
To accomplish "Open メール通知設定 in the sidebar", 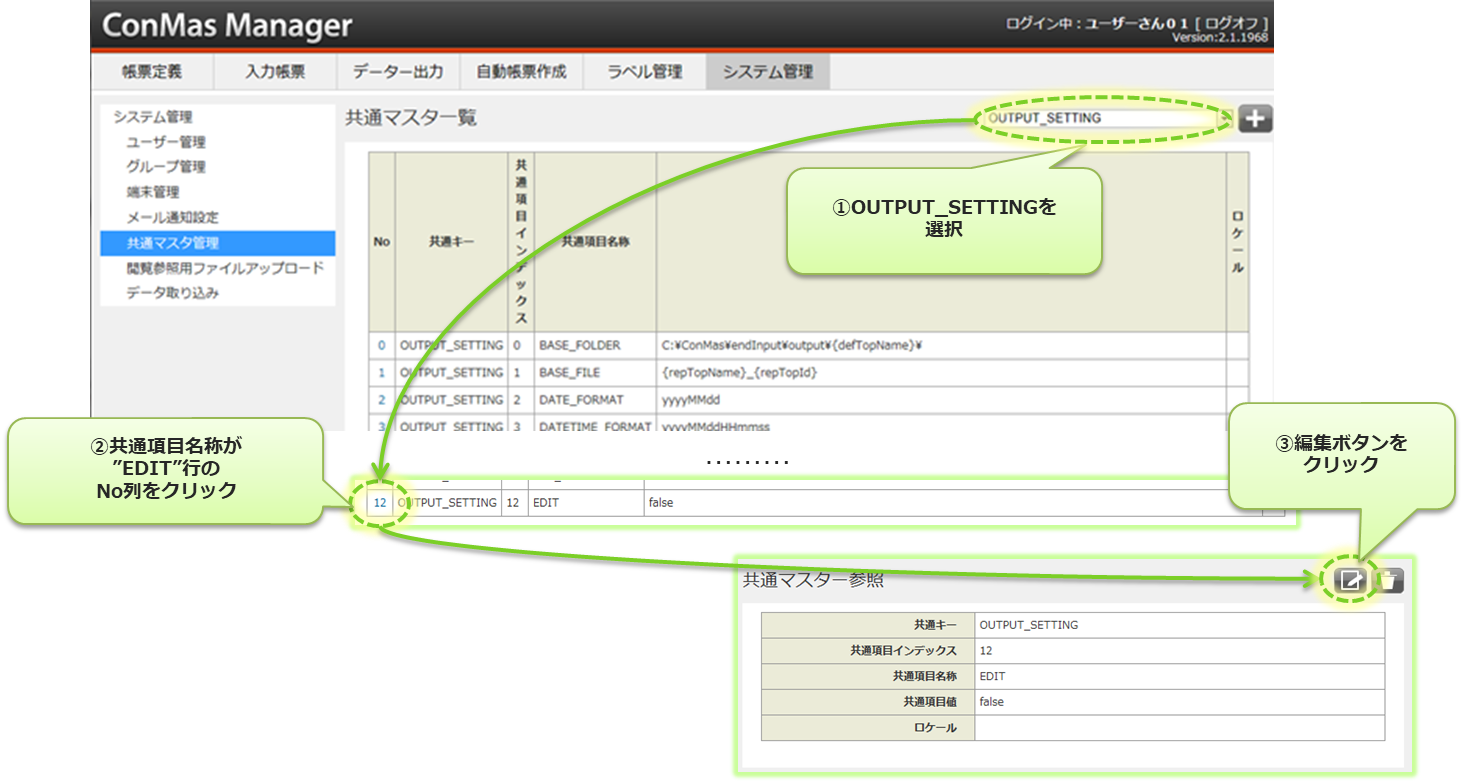I will click(x=172, y=217).
